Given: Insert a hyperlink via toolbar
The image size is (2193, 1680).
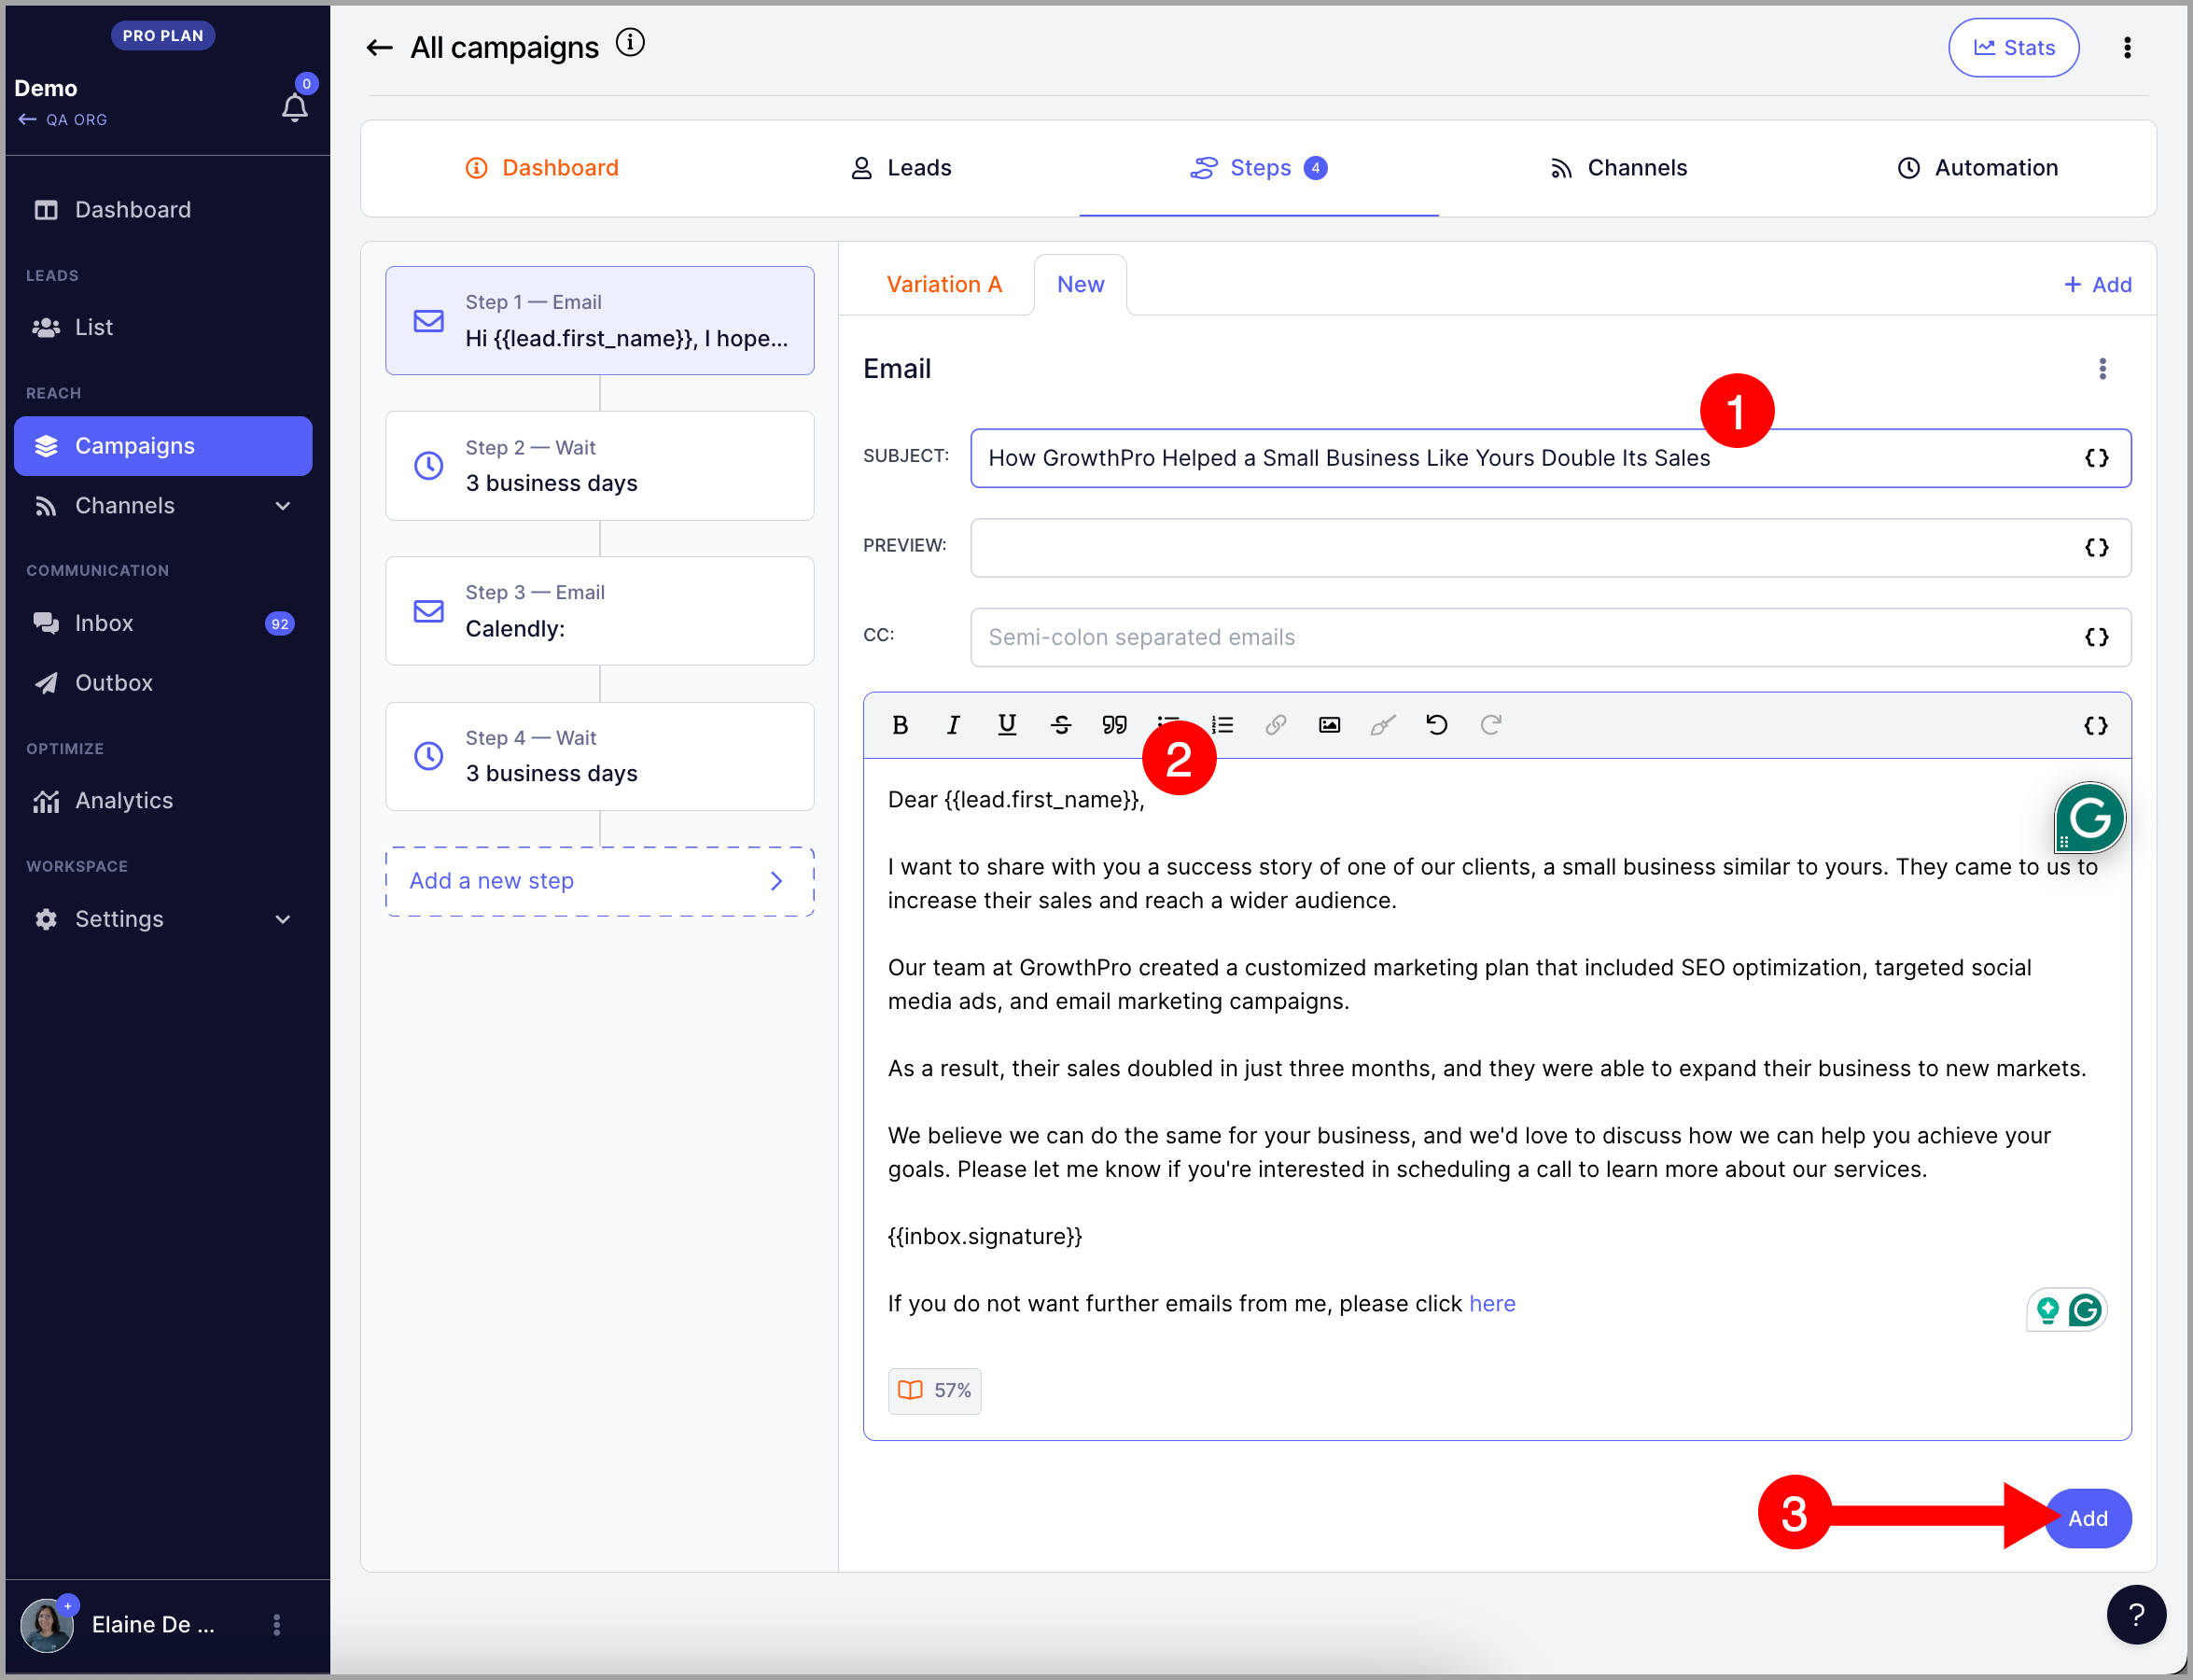Looking at the screenshot, I should (x=1275, y=725).
